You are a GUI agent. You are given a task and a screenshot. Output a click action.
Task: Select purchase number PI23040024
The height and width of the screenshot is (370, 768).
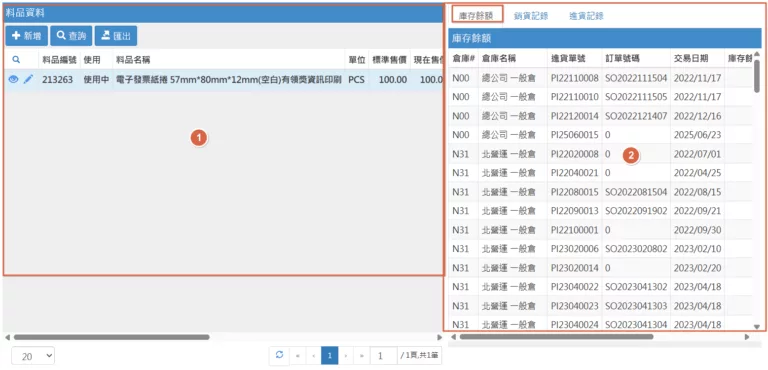[x=575, y=325]
